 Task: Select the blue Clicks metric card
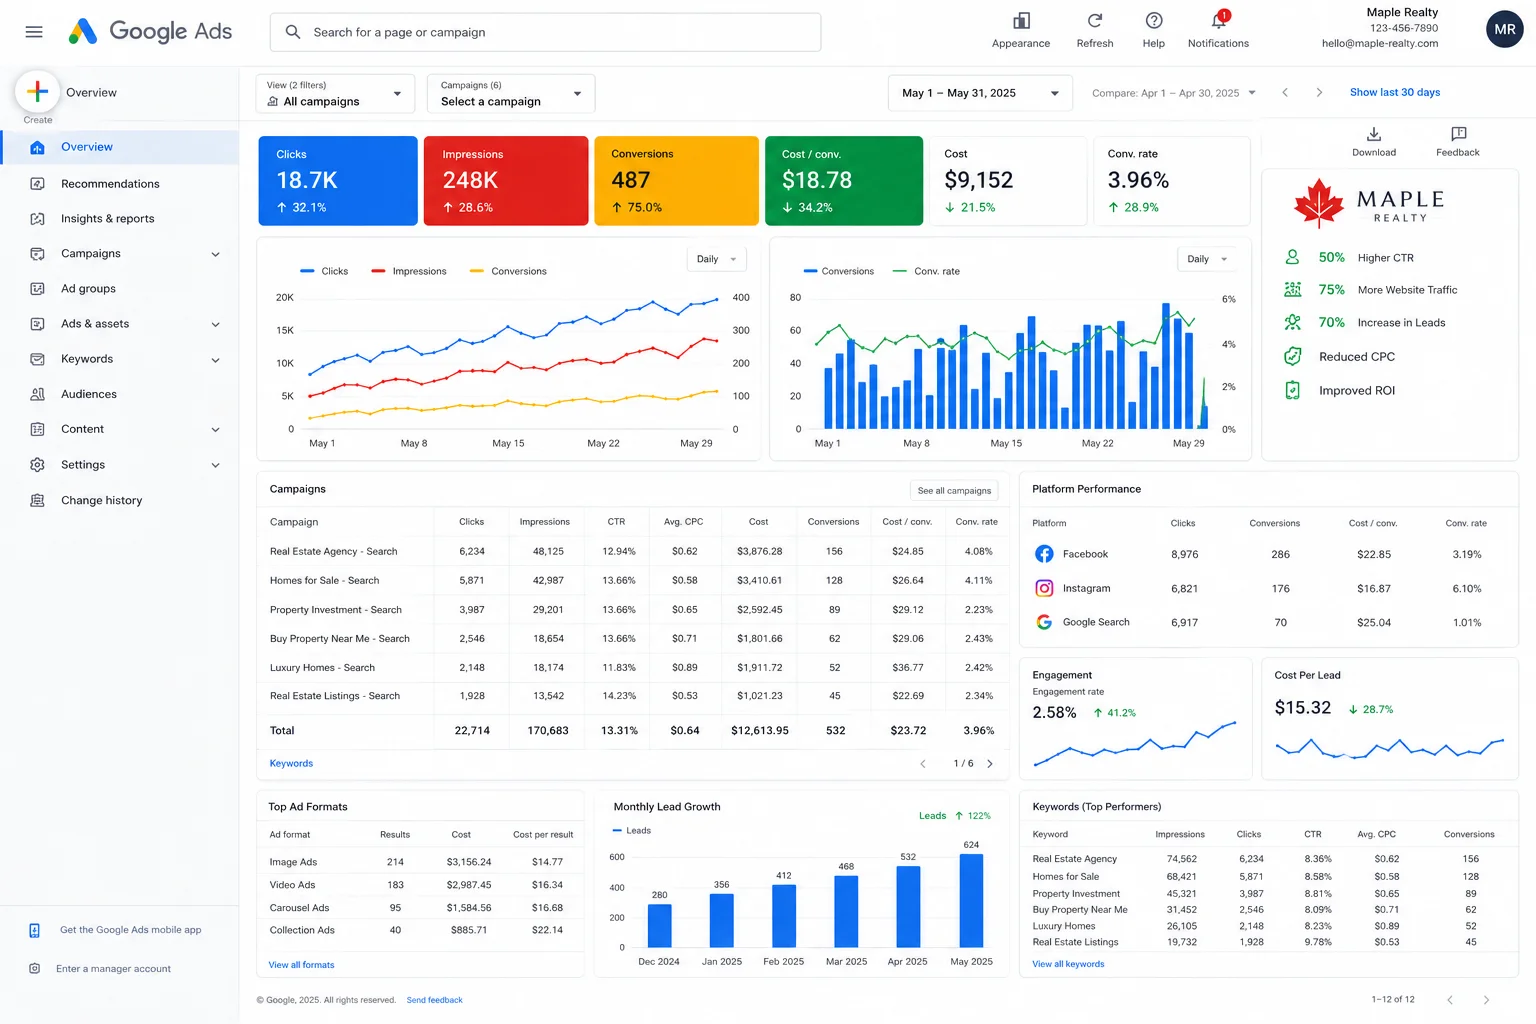click(338, 181)
